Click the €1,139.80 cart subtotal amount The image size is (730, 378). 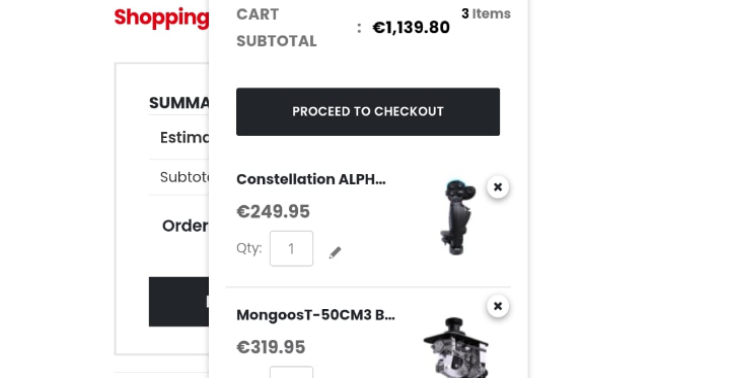411,27
